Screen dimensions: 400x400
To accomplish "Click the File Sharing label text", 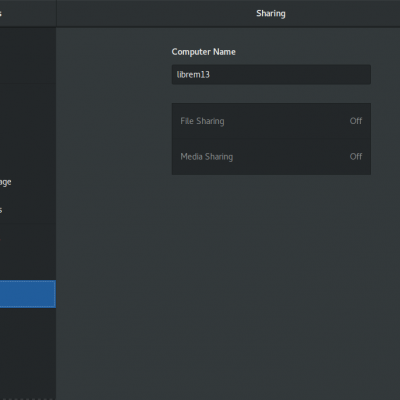I will point(202,121).
